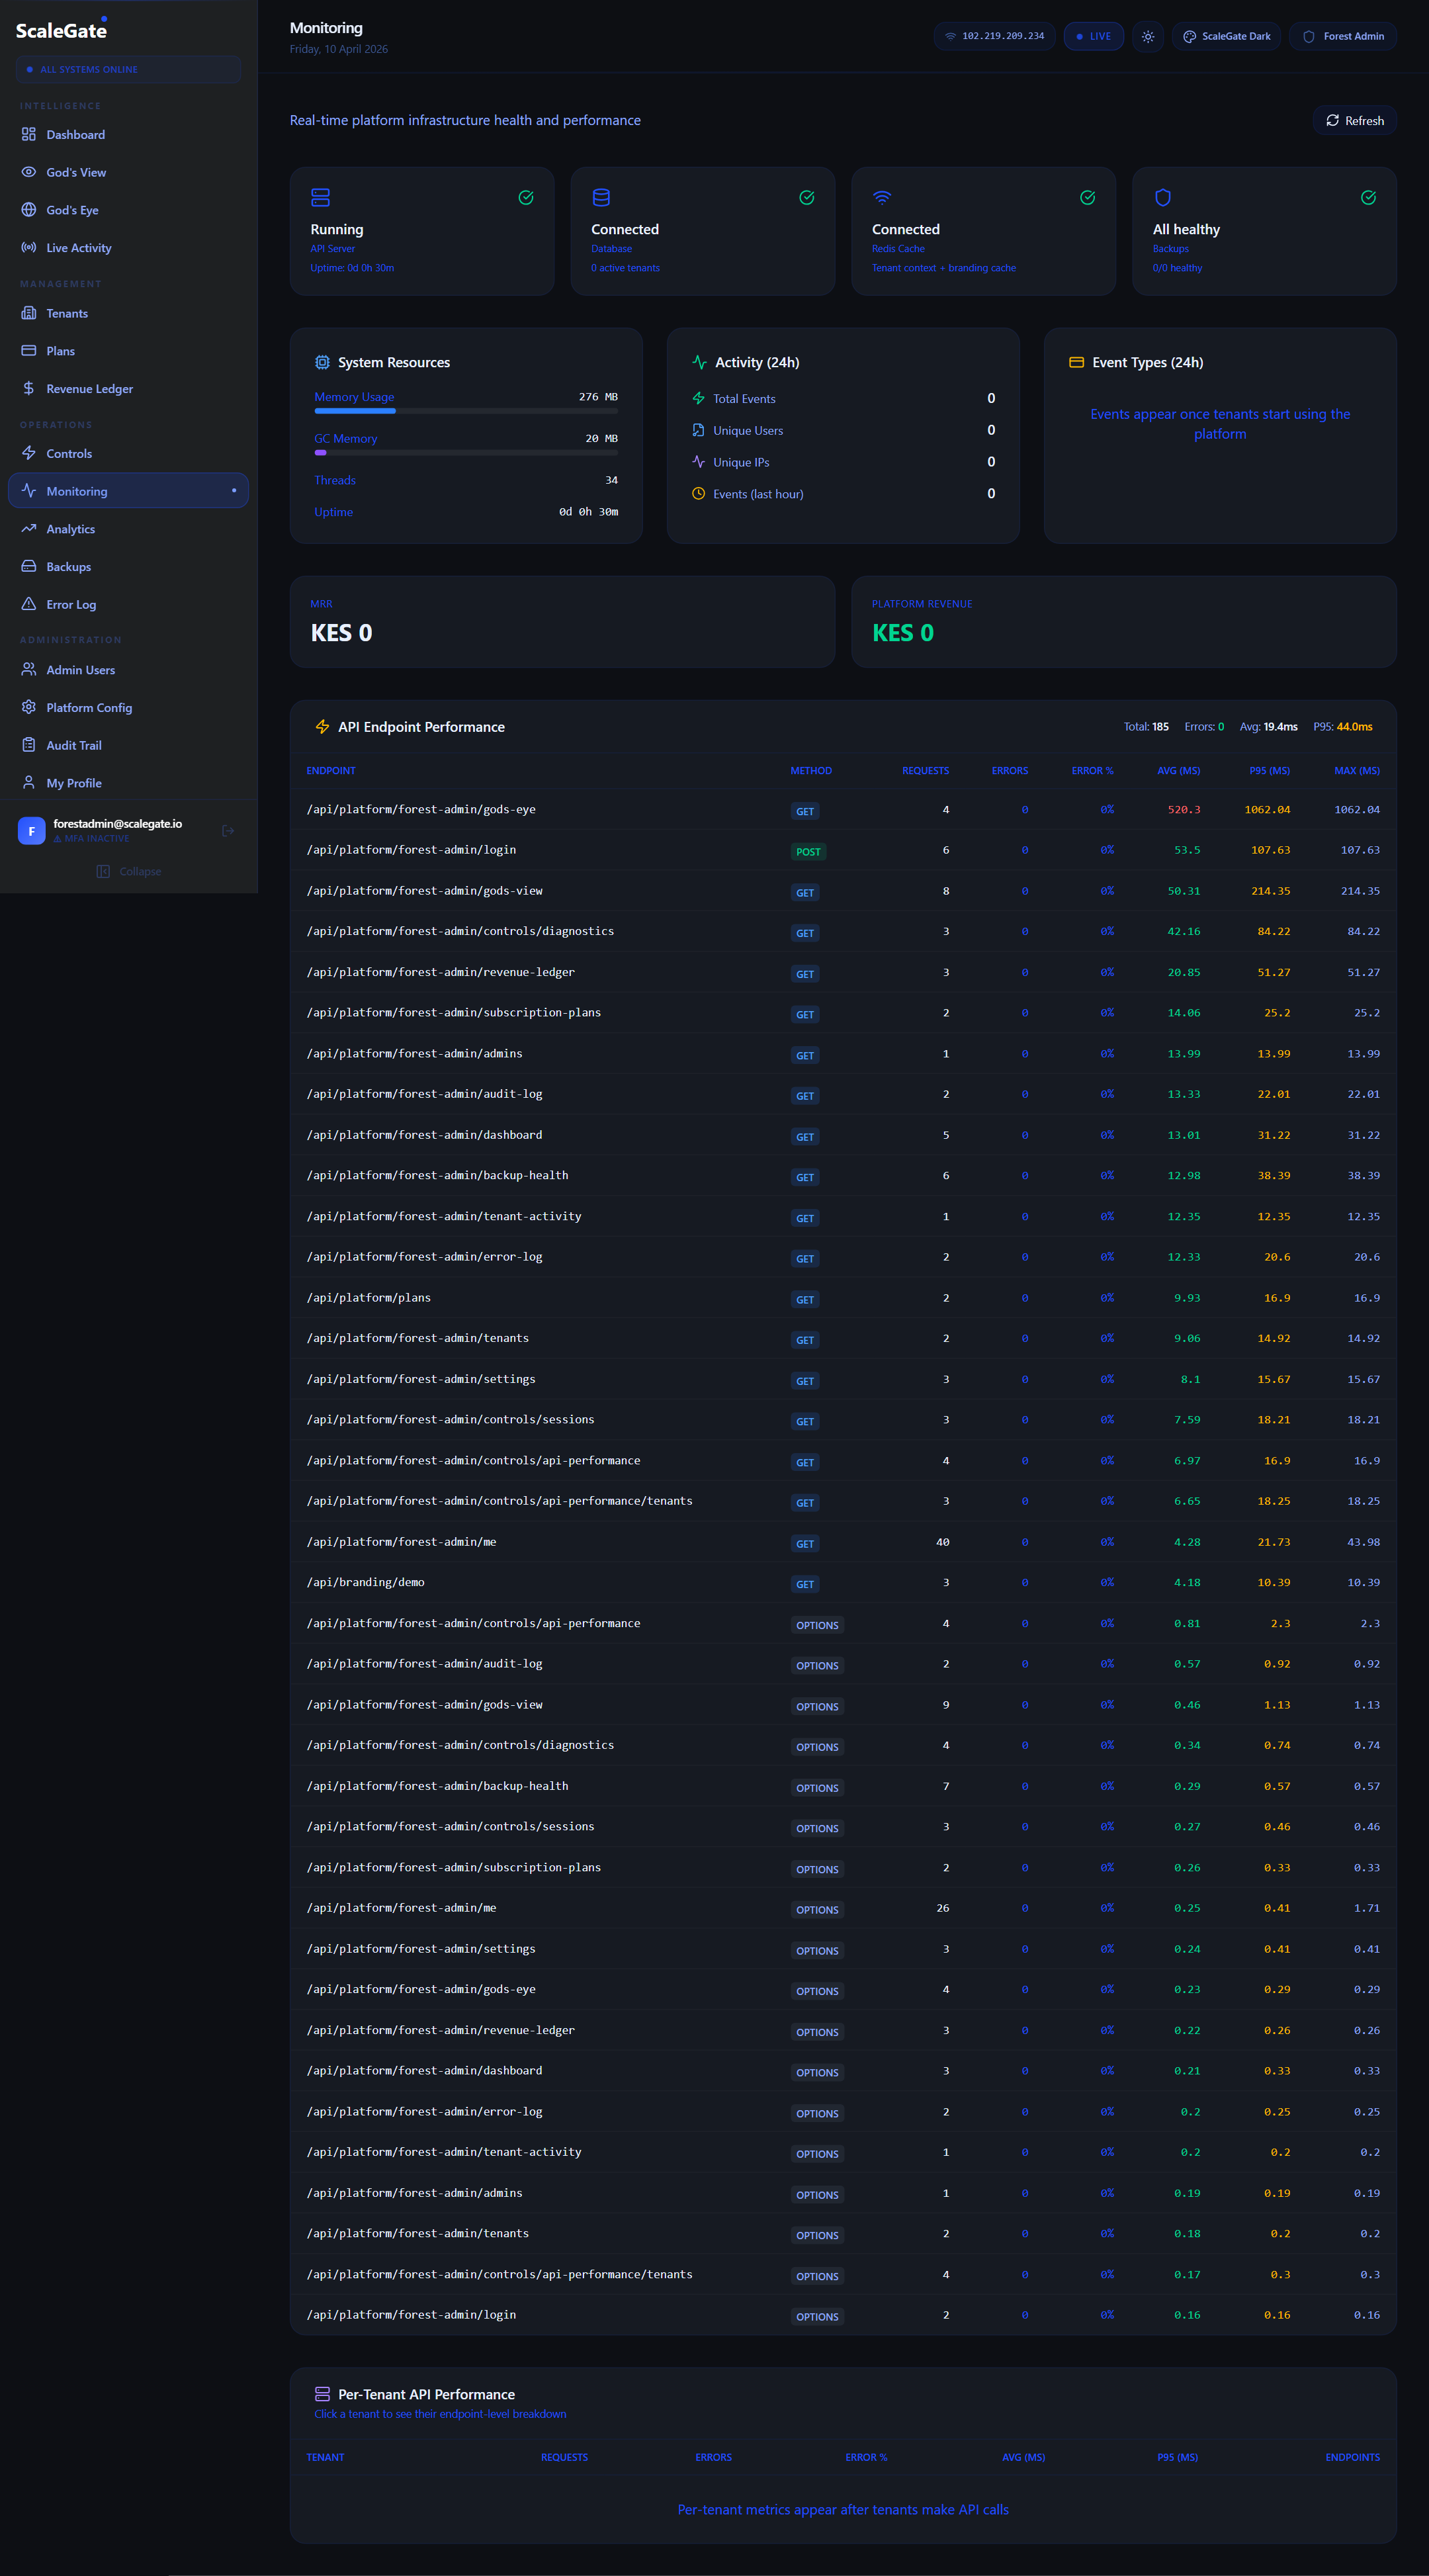The height and width of the screenshot is (2576, 1429).
Task: Go to Analytics in sidebar
Action: (x=70, y=529)
